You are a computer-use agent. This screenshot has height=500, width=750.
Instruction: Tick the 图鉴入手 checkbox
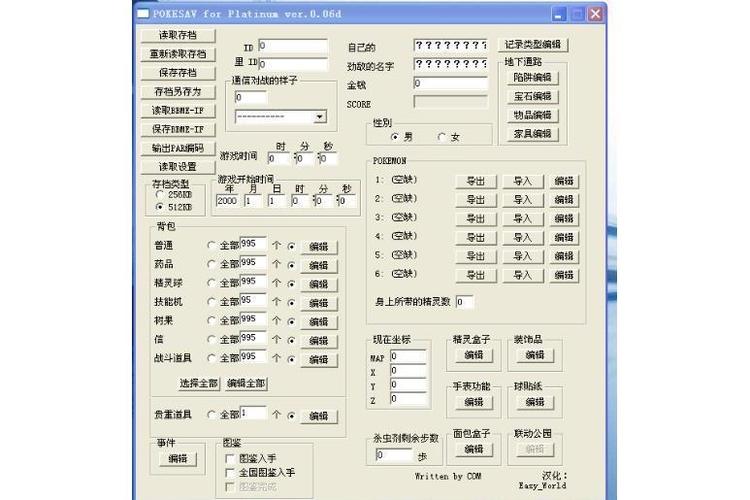[x=230, y=458]
